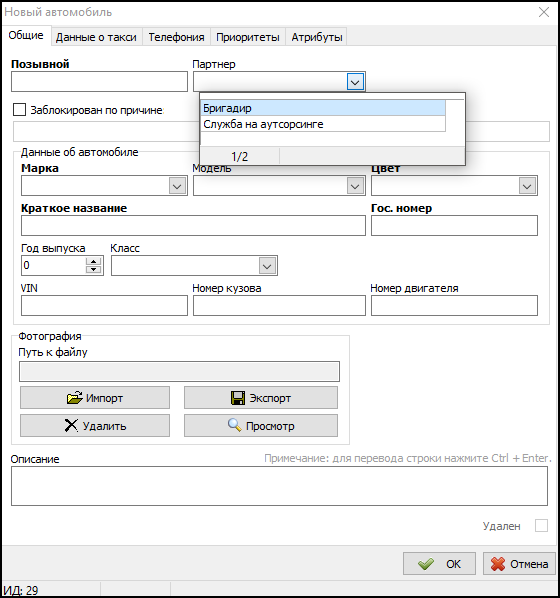Image resolution: width=560 pixels, height=598 pixels.
Task: Expand the Цвет dropdown
Action: pos(527,186)
